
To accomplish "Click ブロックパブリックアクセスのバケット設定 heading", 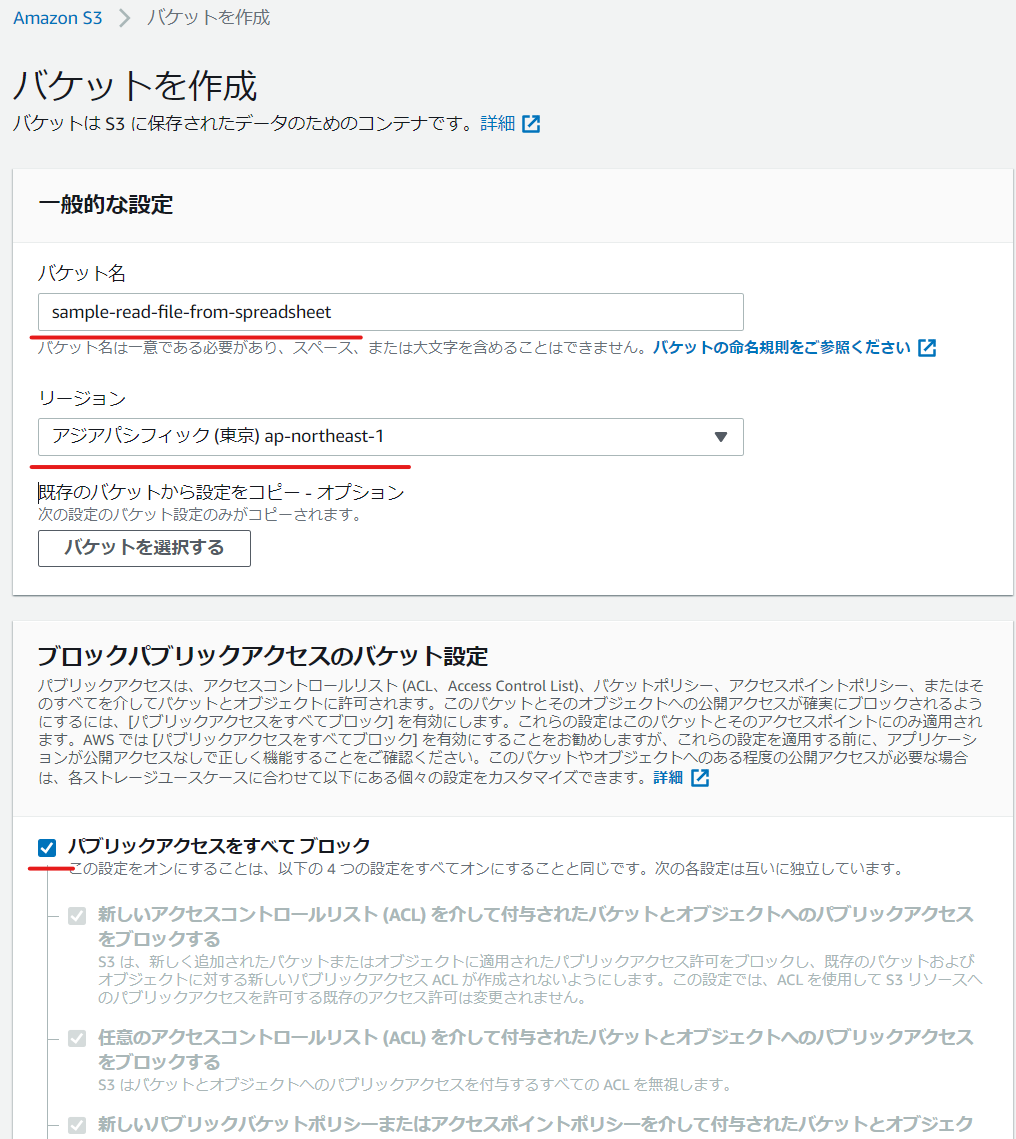I will 262,656.
